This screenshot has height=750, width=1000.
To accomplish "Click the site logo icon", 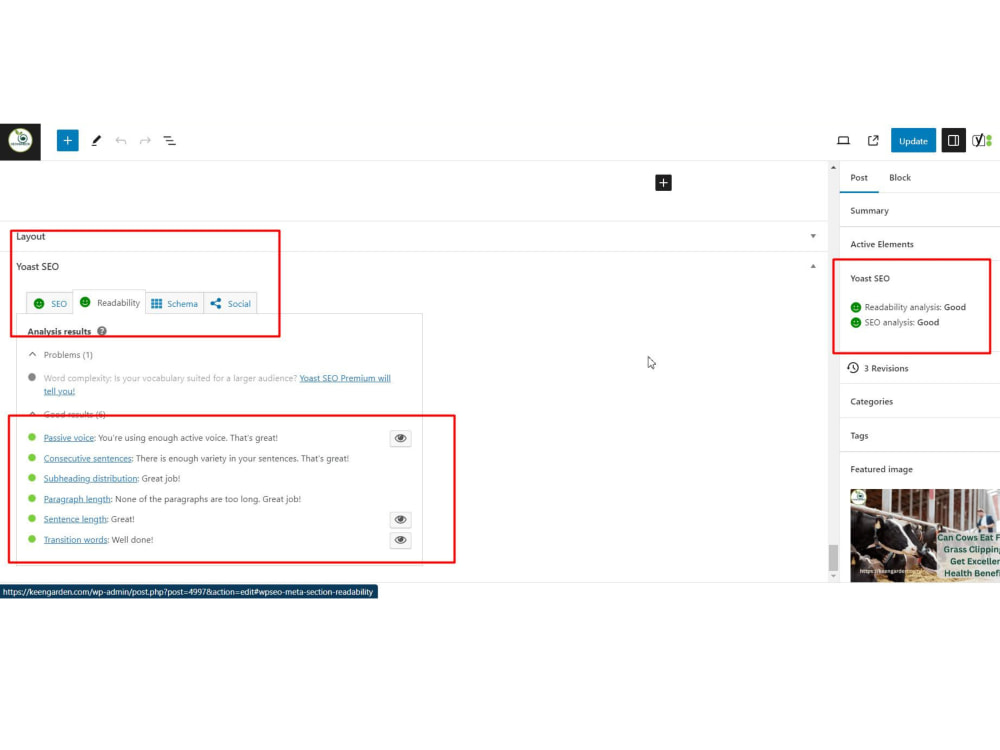I will click(x=20, y=142).
